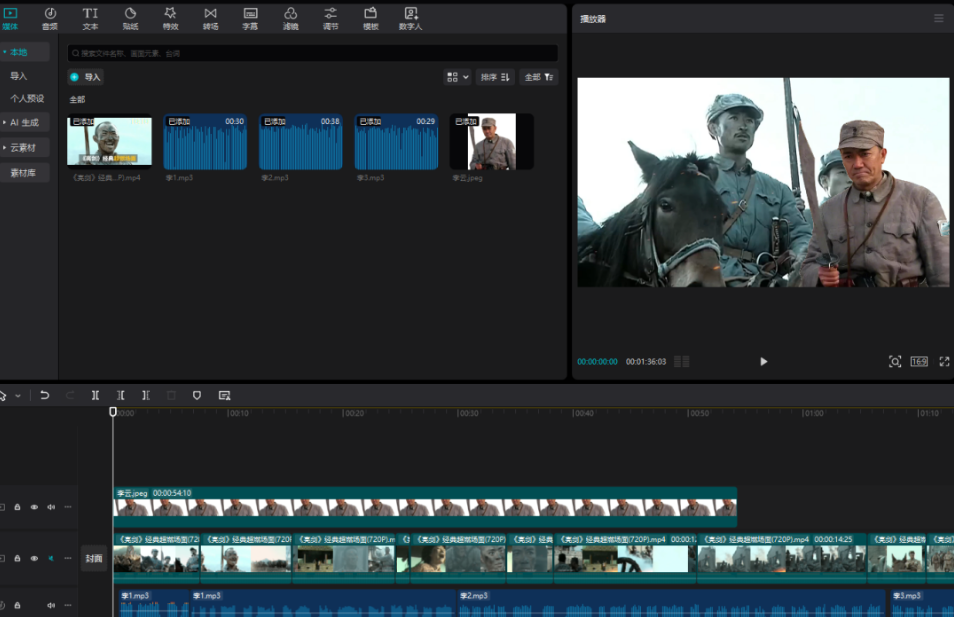Select the pointer selection tool
The width and height of the screenshot is (954, 617).
click(x=3, y=396)
